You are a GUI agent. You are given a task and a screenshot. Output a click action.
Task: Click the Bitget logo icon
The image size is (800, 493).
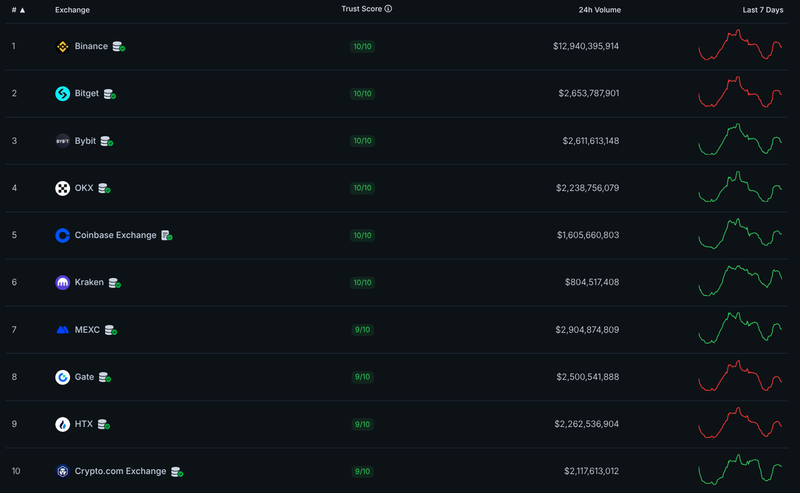pyautogui.click(x=62, y=94)
